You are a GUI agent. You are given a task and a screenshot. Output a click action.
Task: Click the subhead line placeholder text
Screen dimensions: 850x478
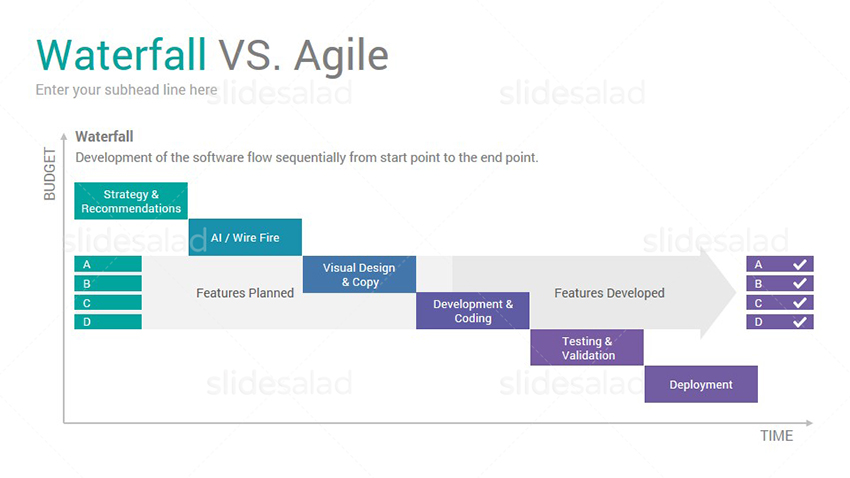126,89
